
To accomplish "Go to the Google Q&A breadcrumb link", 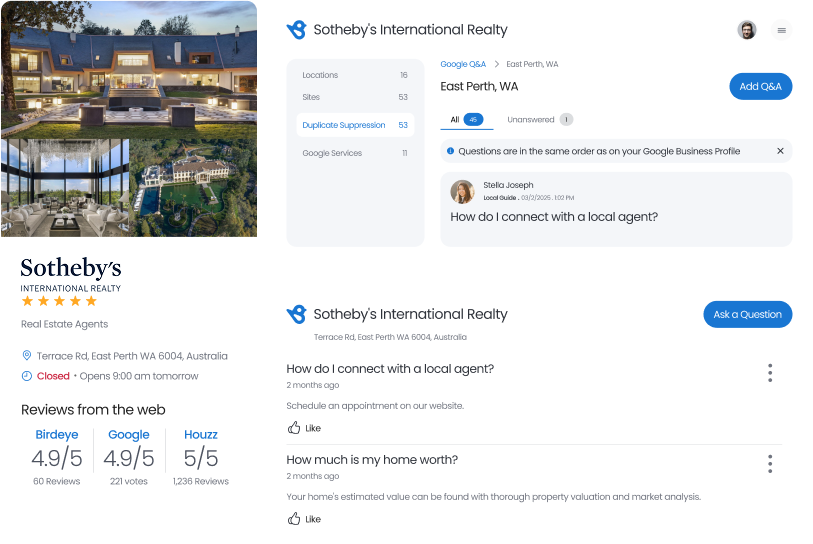I will click(463, 64).
